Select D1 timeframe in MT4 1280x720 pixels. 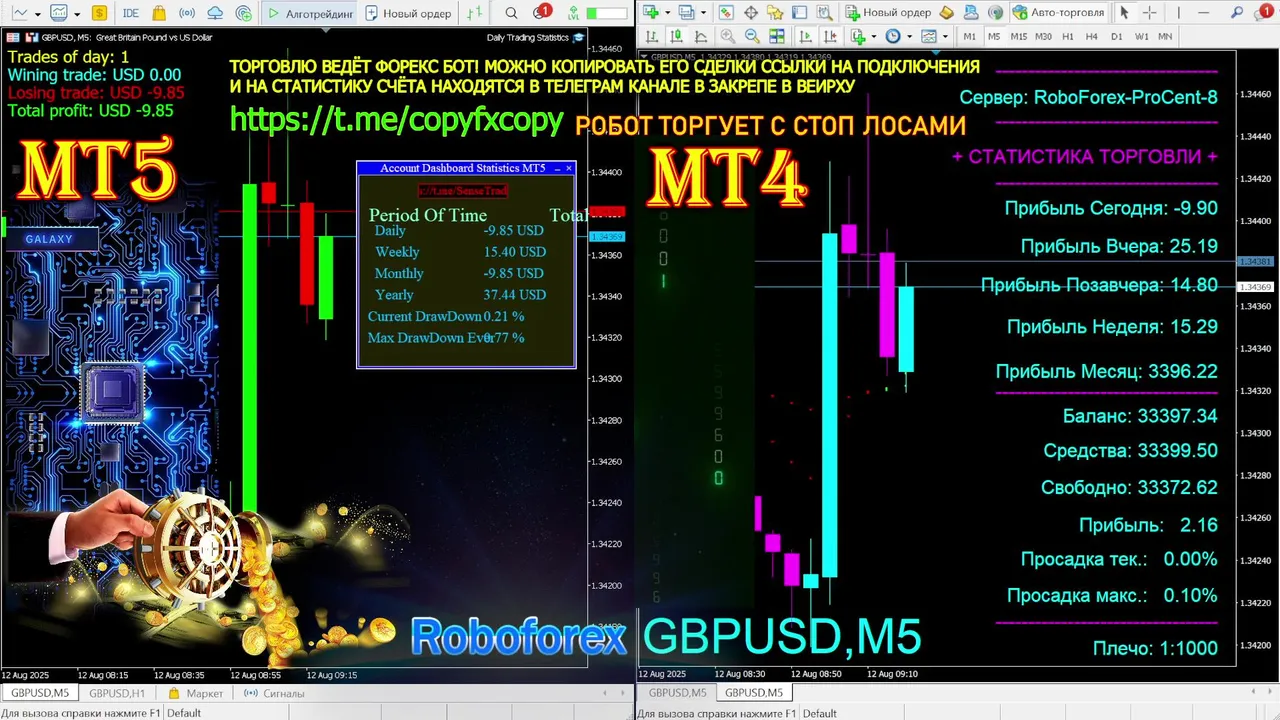[x=1116, y=36]
